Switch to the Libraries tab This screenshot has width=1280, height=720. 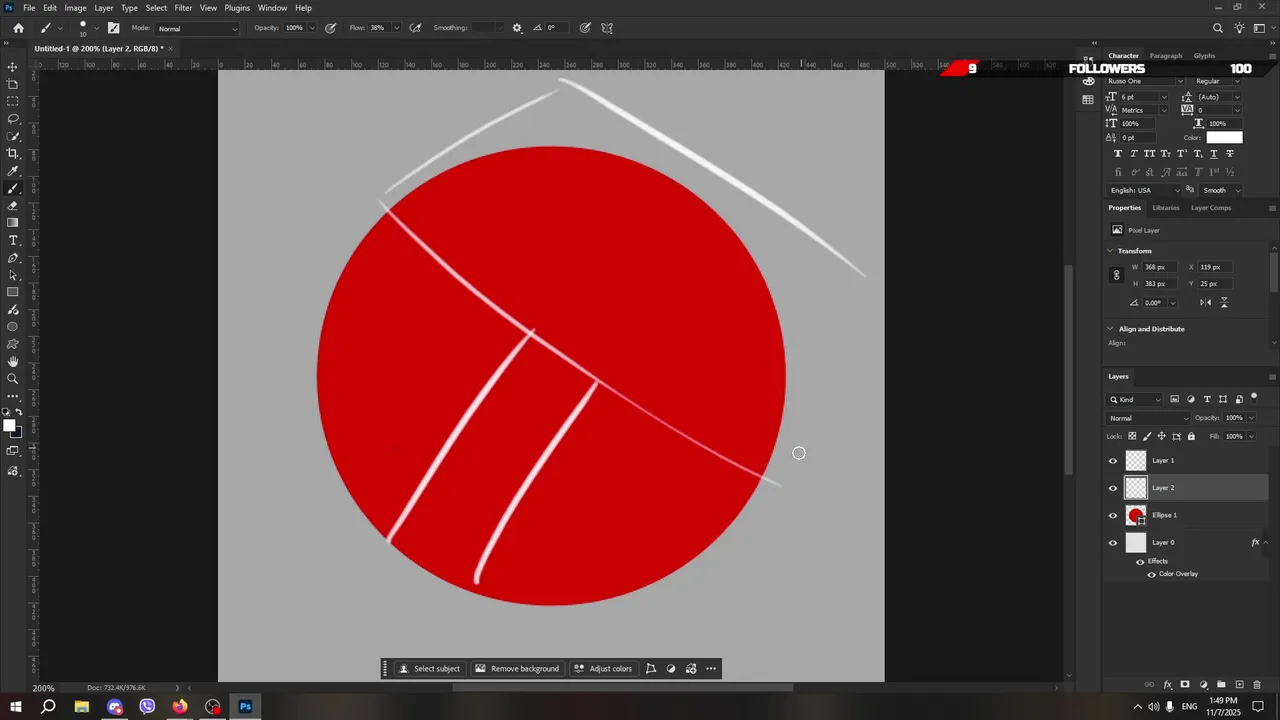[x=1166, y=208]
